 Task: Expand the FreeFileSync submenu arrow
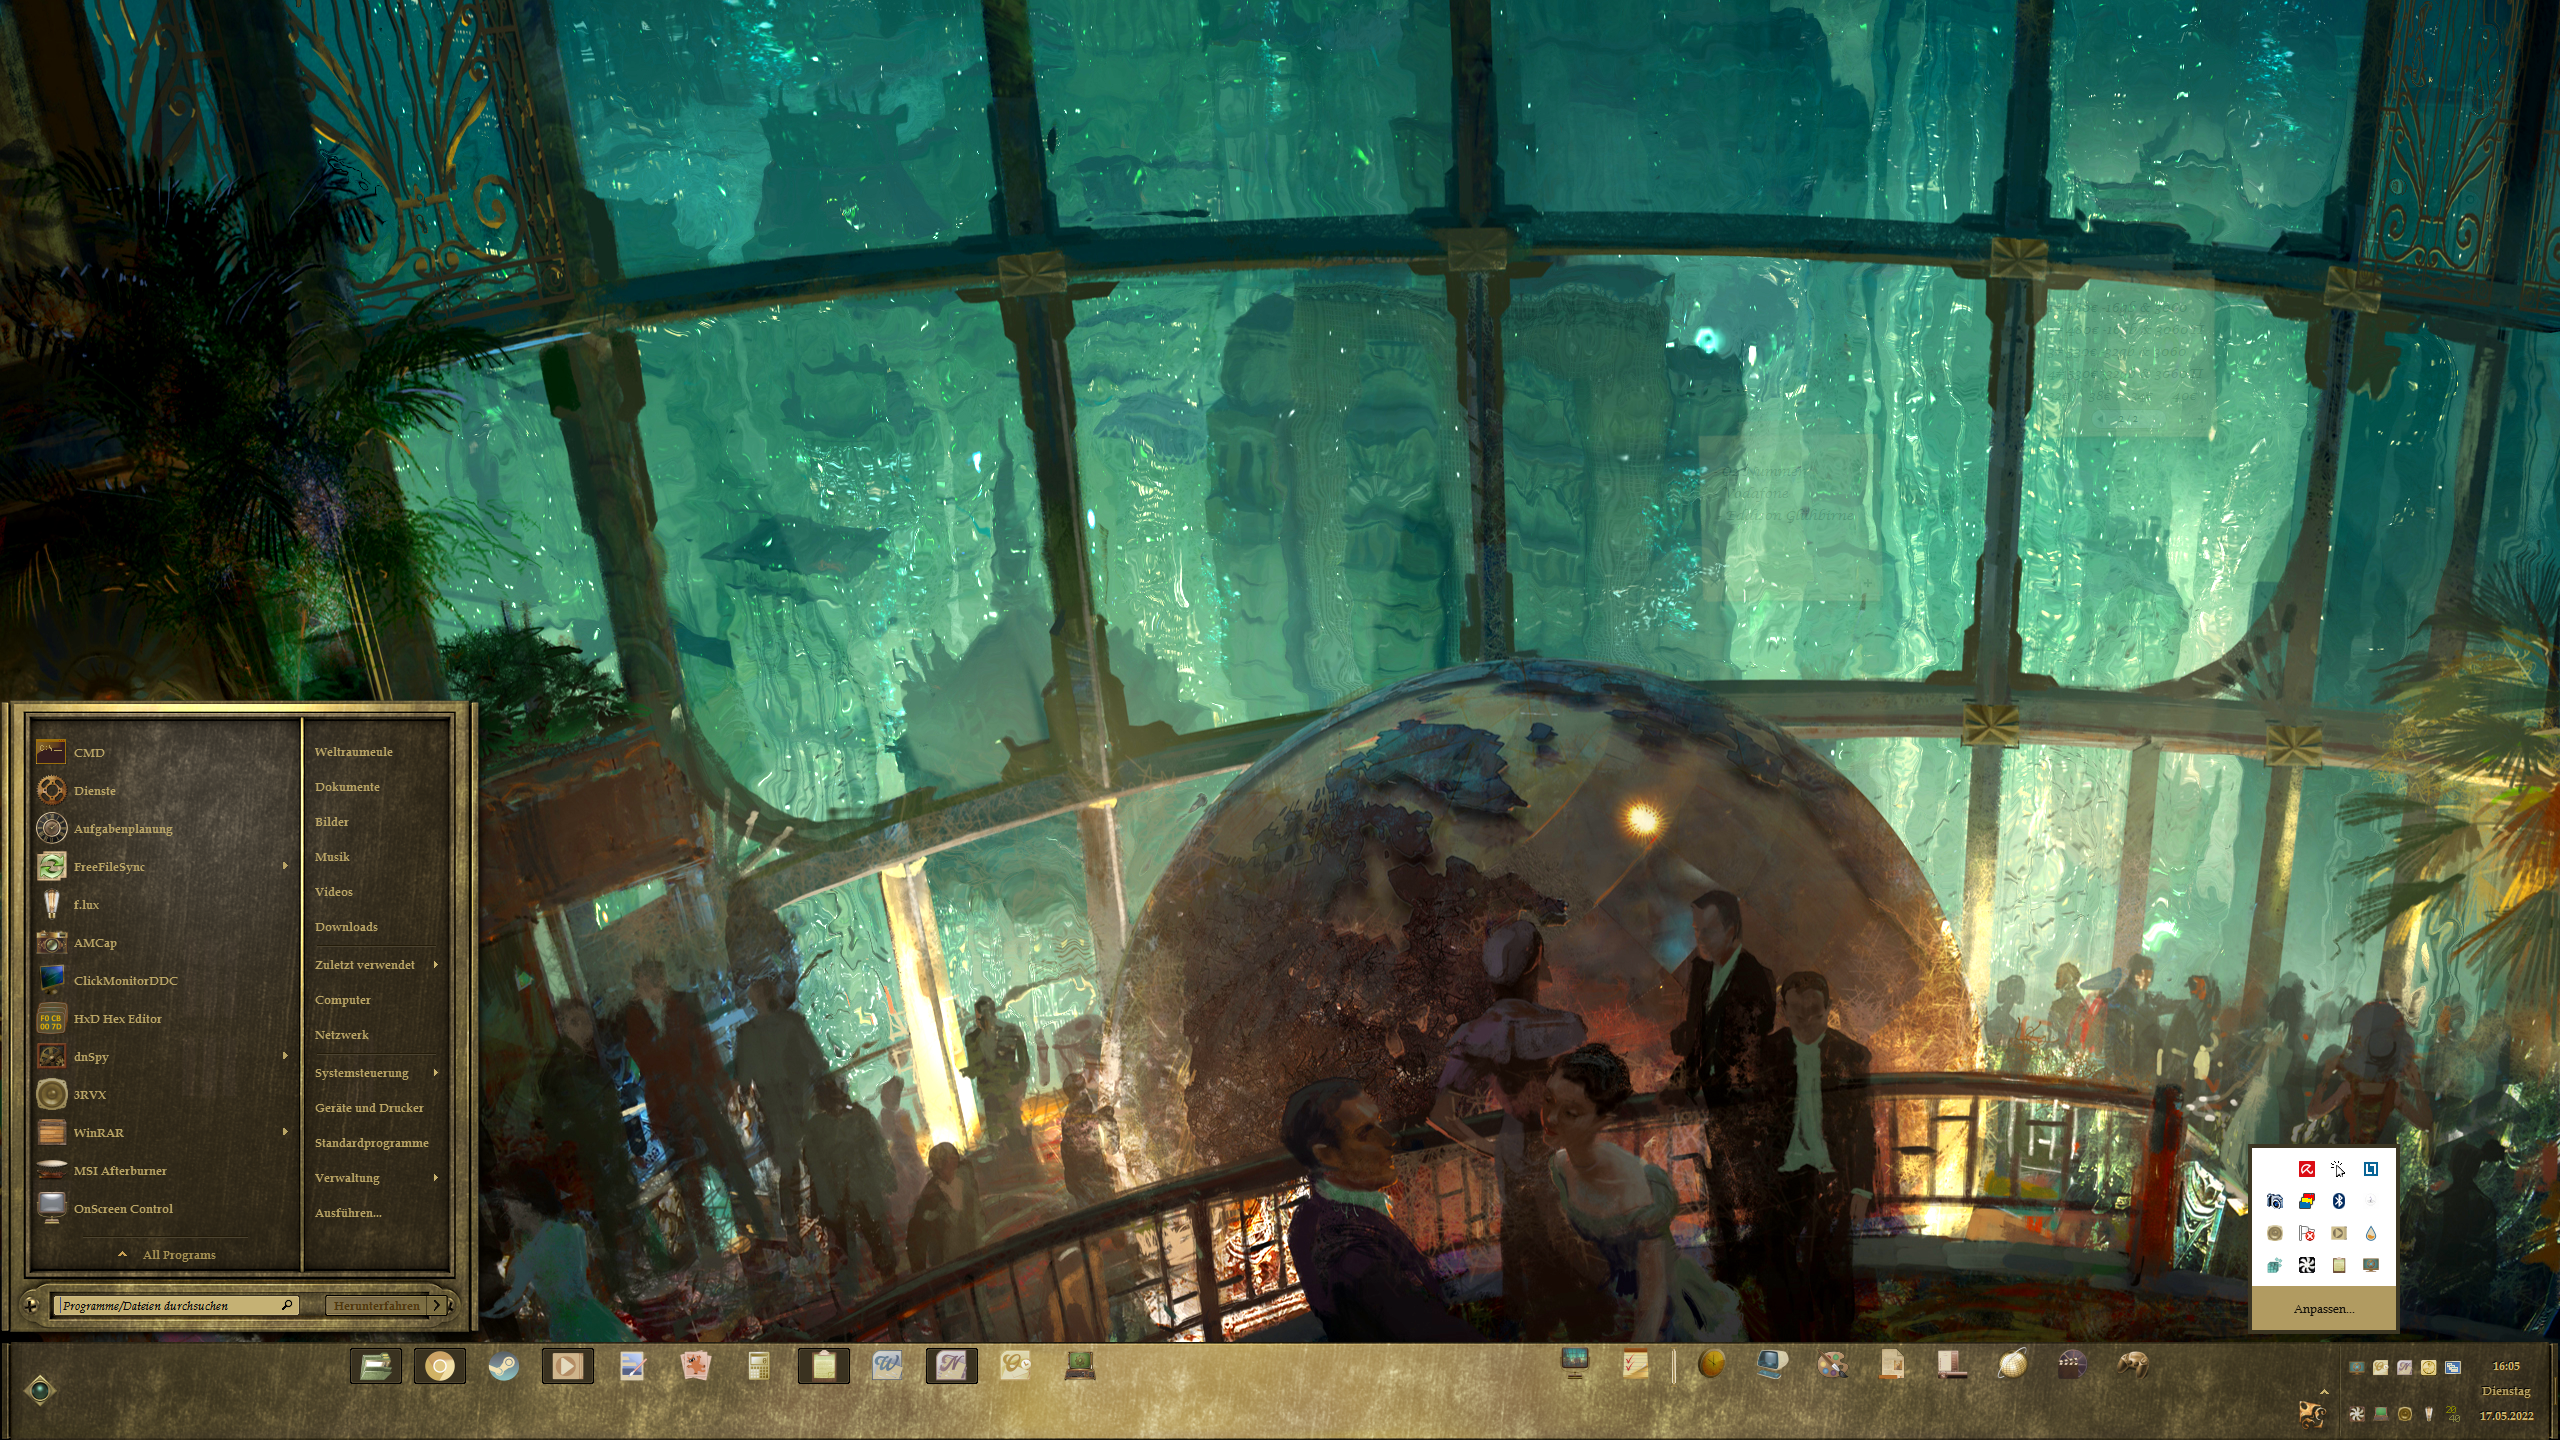285,866
